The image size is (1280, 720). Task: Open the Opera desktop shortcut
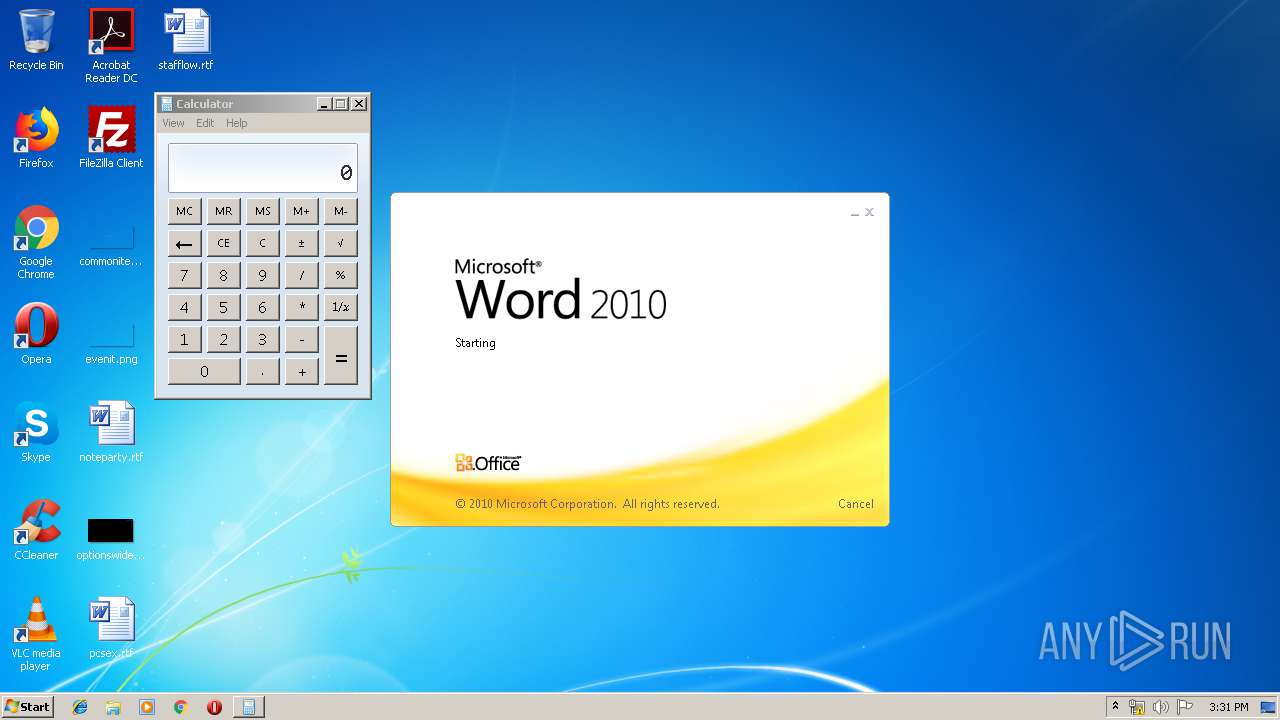pos(36,334)
